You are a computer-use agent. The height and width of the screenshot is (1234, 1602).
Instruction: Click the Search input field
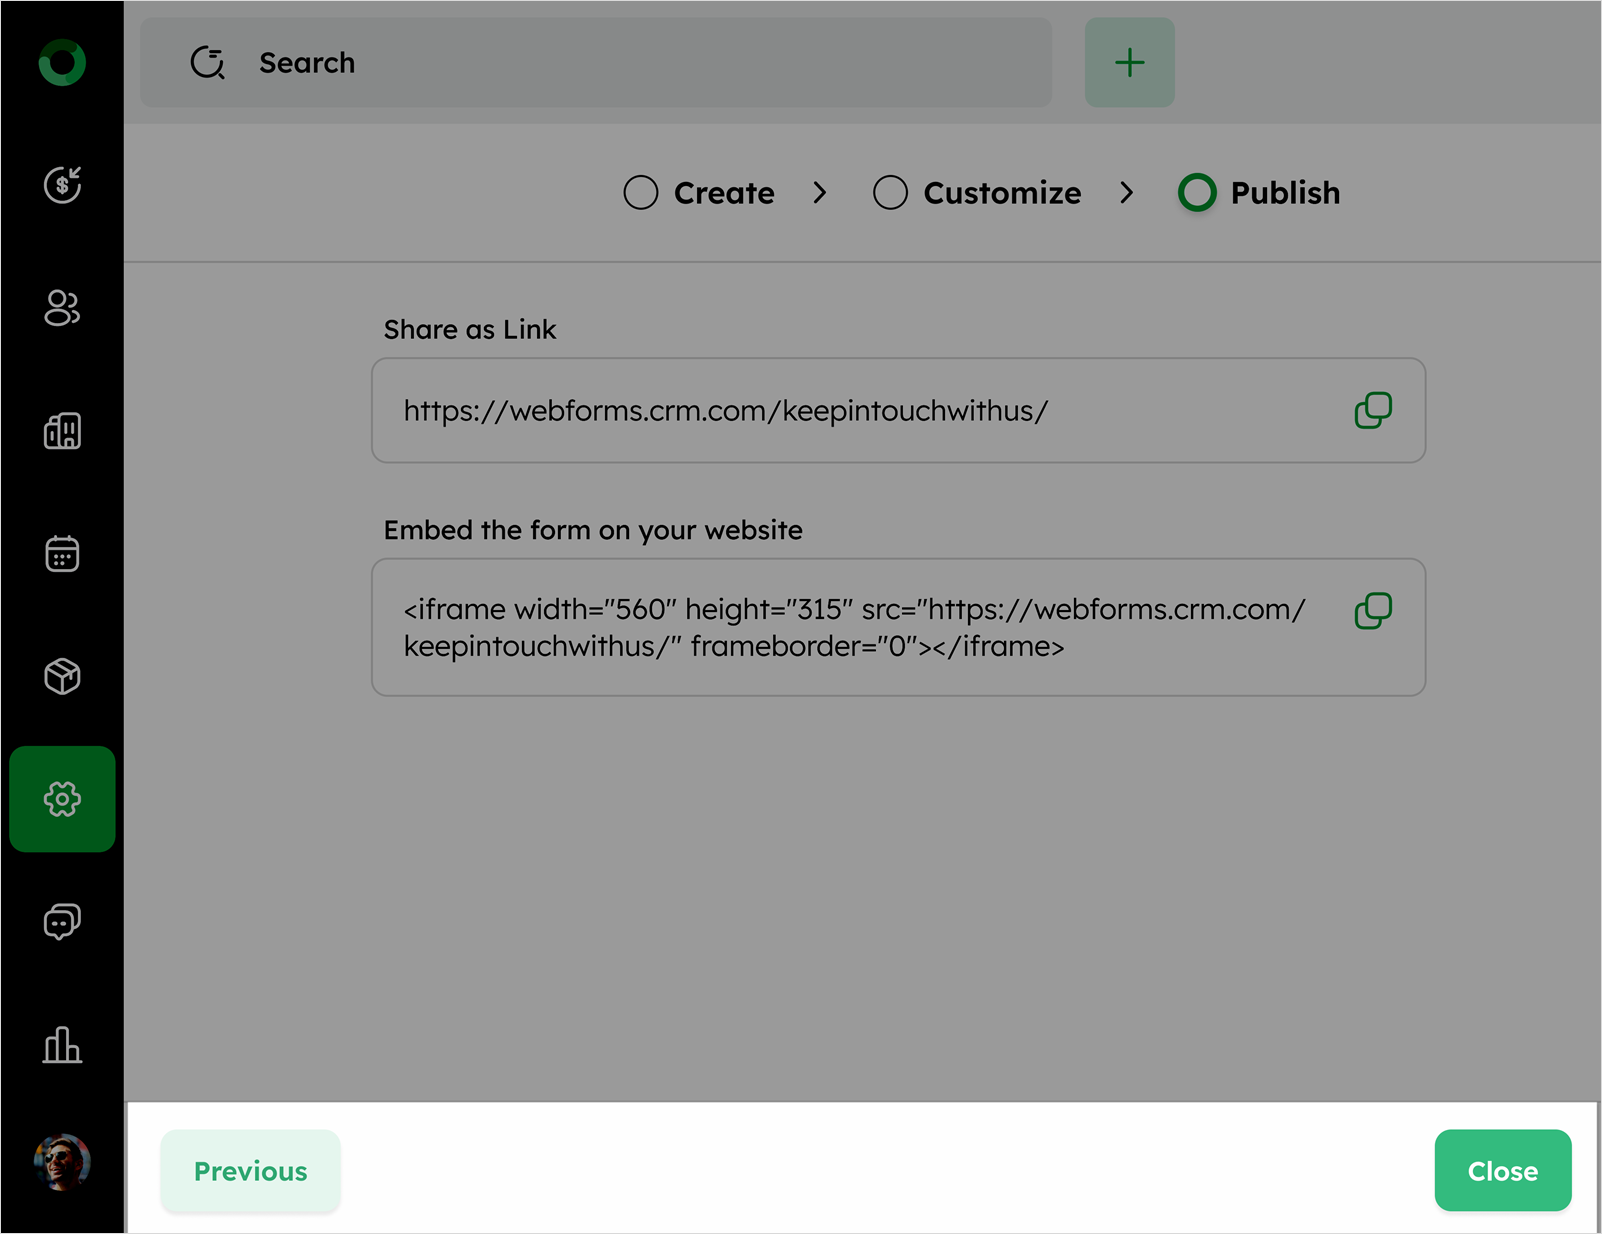click(x=596, y=63)
